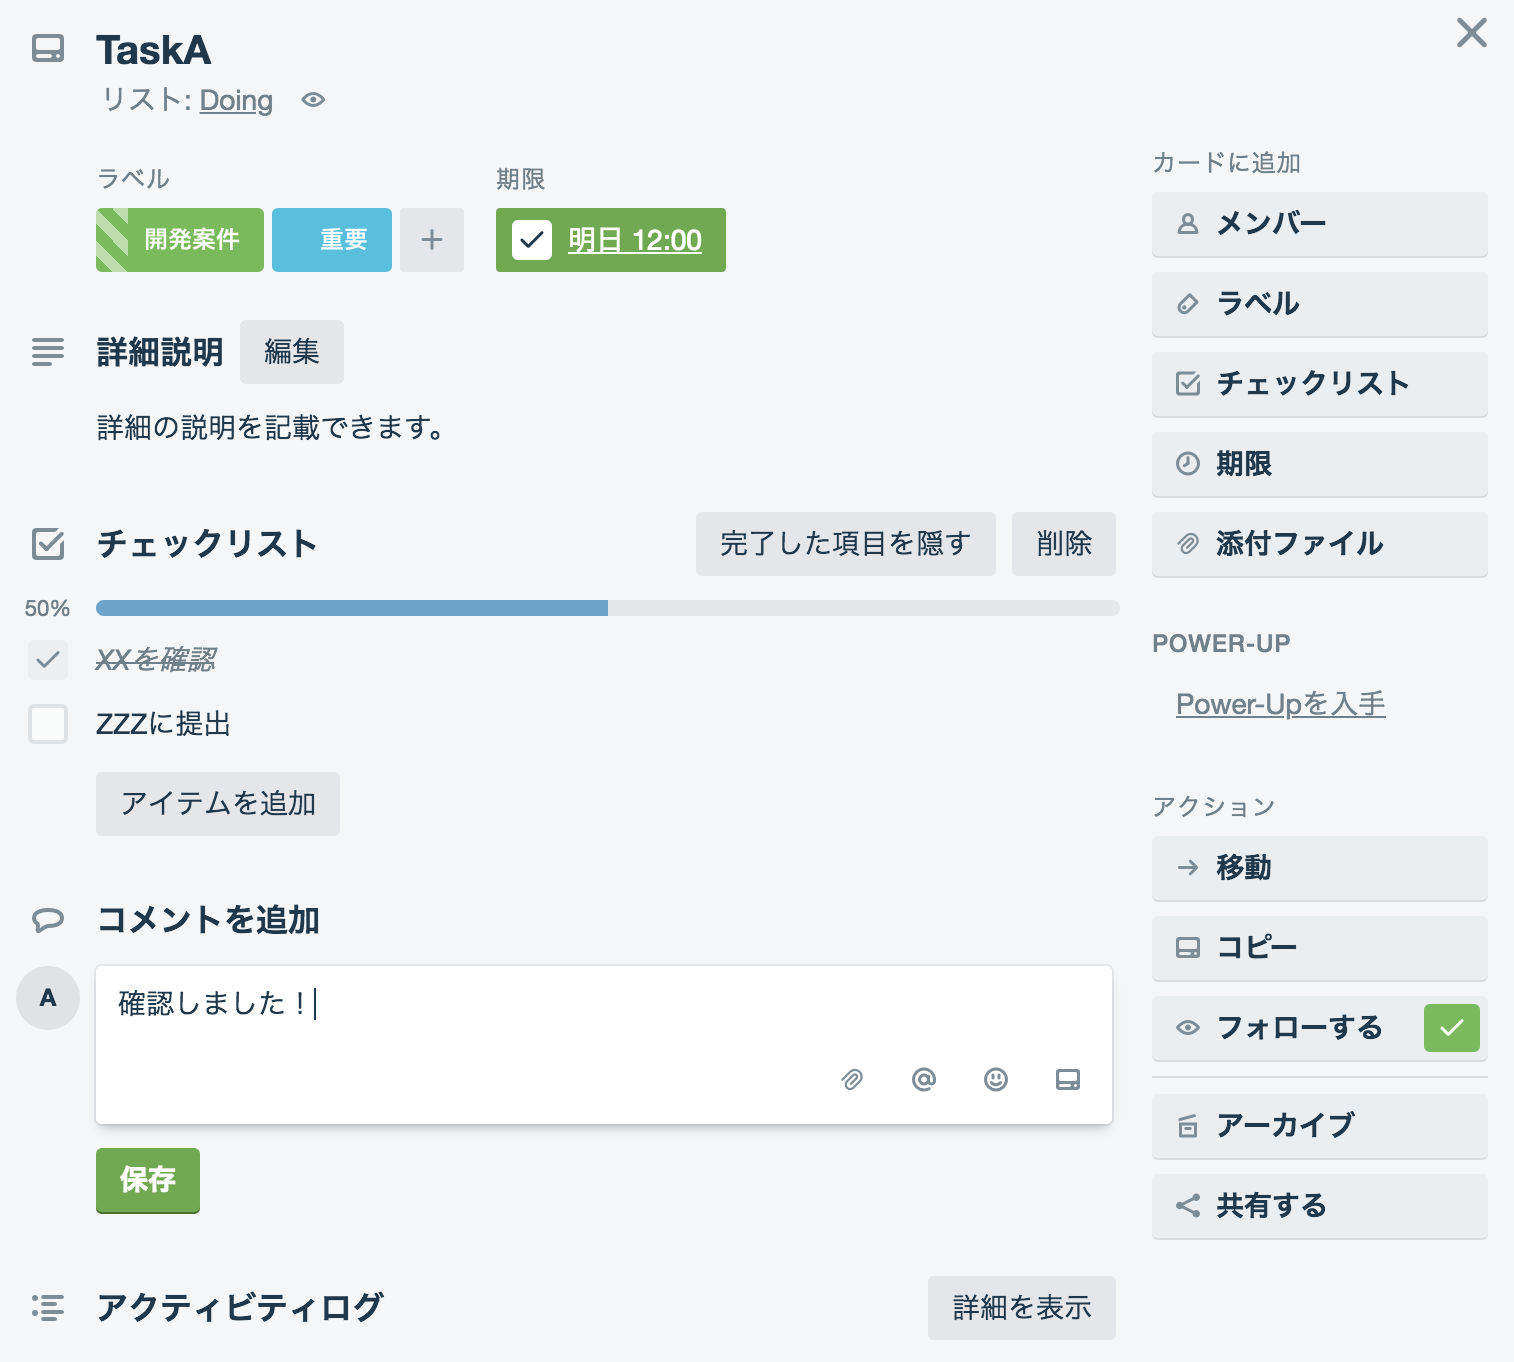
Task: Open アーカイブ archive action
Action: tap(1319, 1126)
